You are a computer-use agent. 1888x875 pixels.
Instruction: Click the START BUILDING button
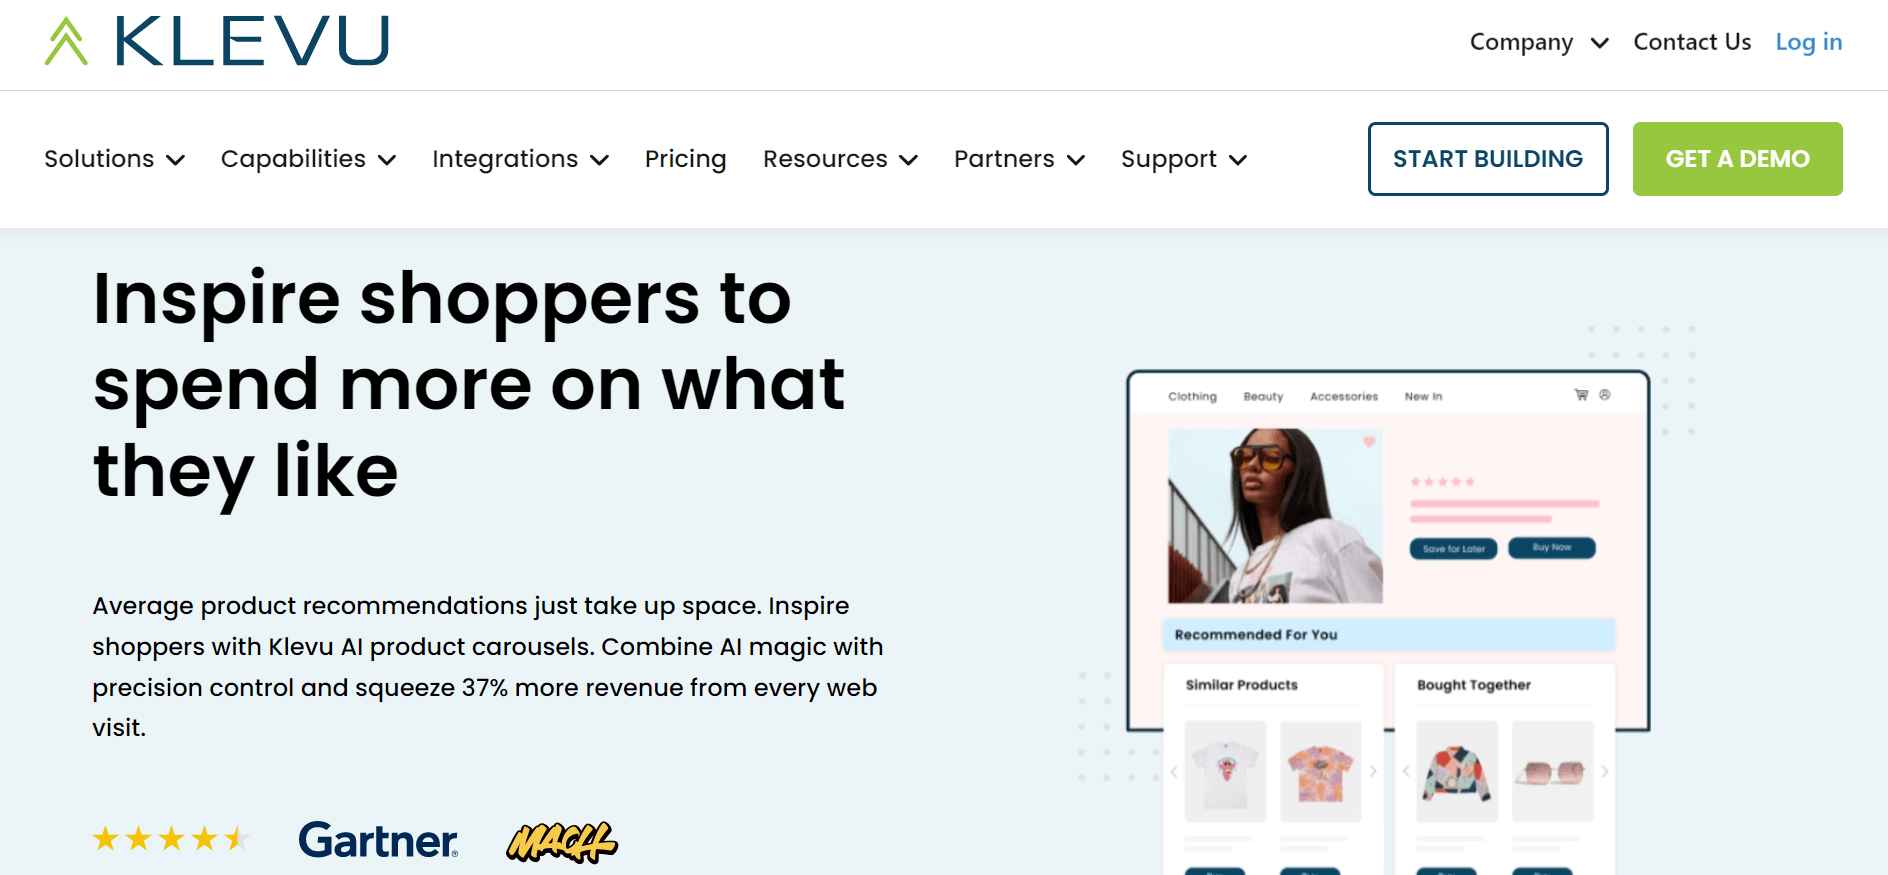pos(1488,159)
